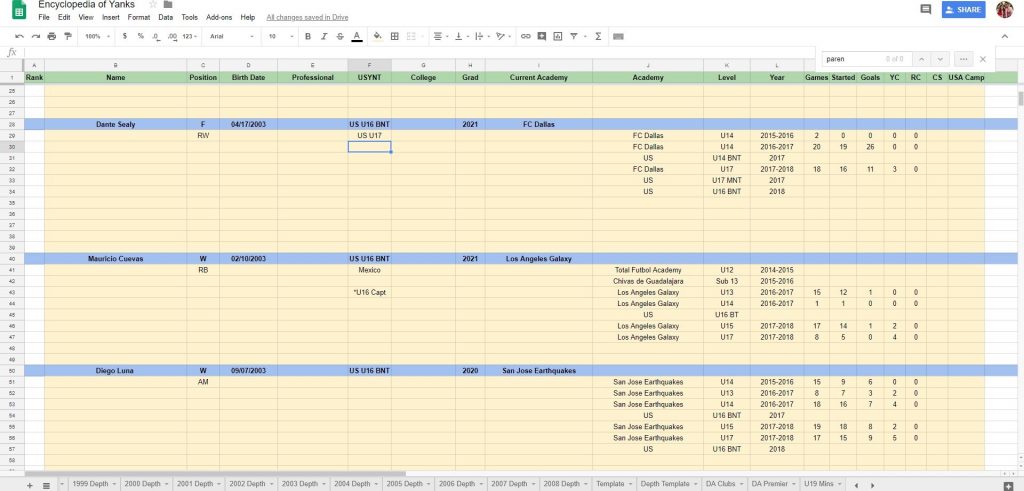Click the Redo arrow in toolbar
The height and width of the screenshot is (491, 1024).
36,37
